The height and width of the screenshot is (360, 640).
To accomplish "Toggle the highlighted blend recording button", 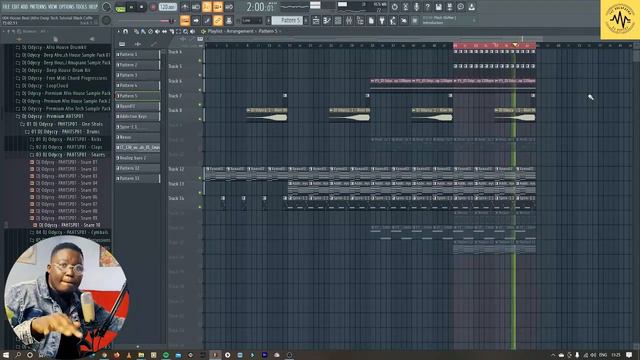I will pos(218,7).
